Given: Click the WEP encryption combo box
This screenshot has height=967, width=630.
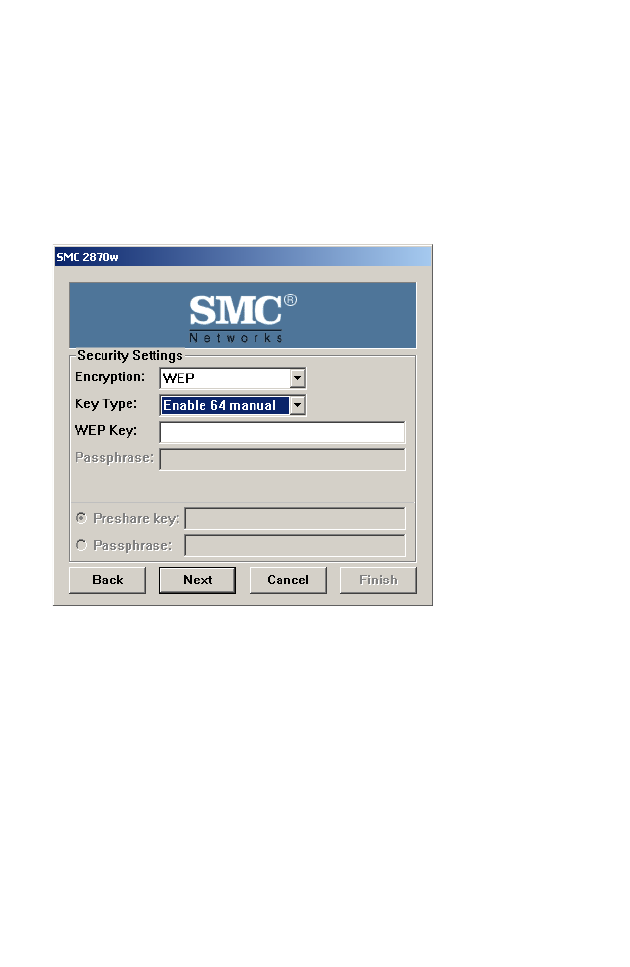Looking at the screenshot, I should [232, 378].
